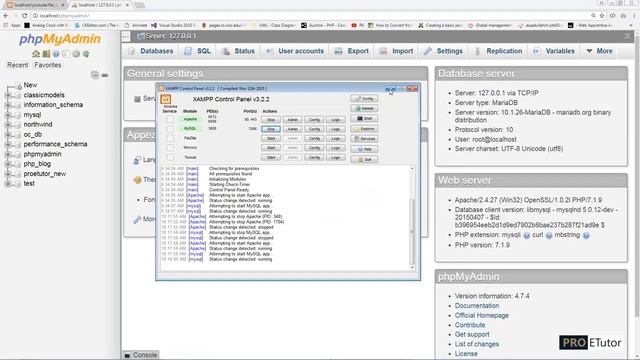
Task: Open Apache Logs button in XAMPP
Action: pos(336,120)
